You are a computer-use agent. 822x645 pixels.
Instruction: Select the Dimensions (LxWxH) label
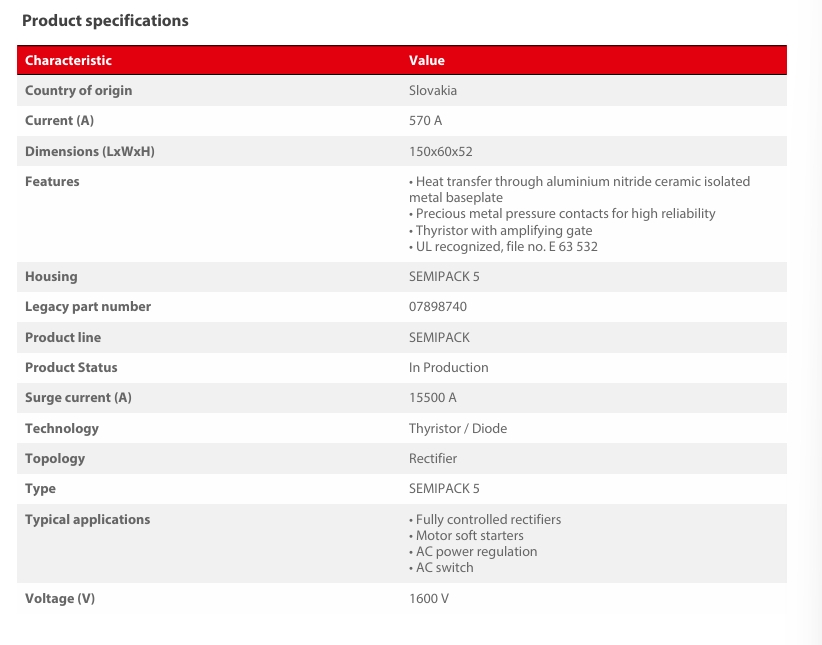pos(90,151)
